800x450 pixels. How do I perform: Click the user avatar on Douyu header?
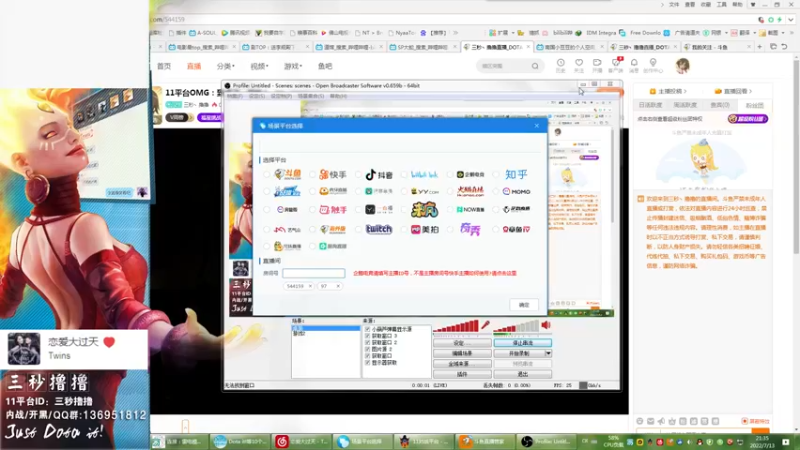click(x=682, y=66)
